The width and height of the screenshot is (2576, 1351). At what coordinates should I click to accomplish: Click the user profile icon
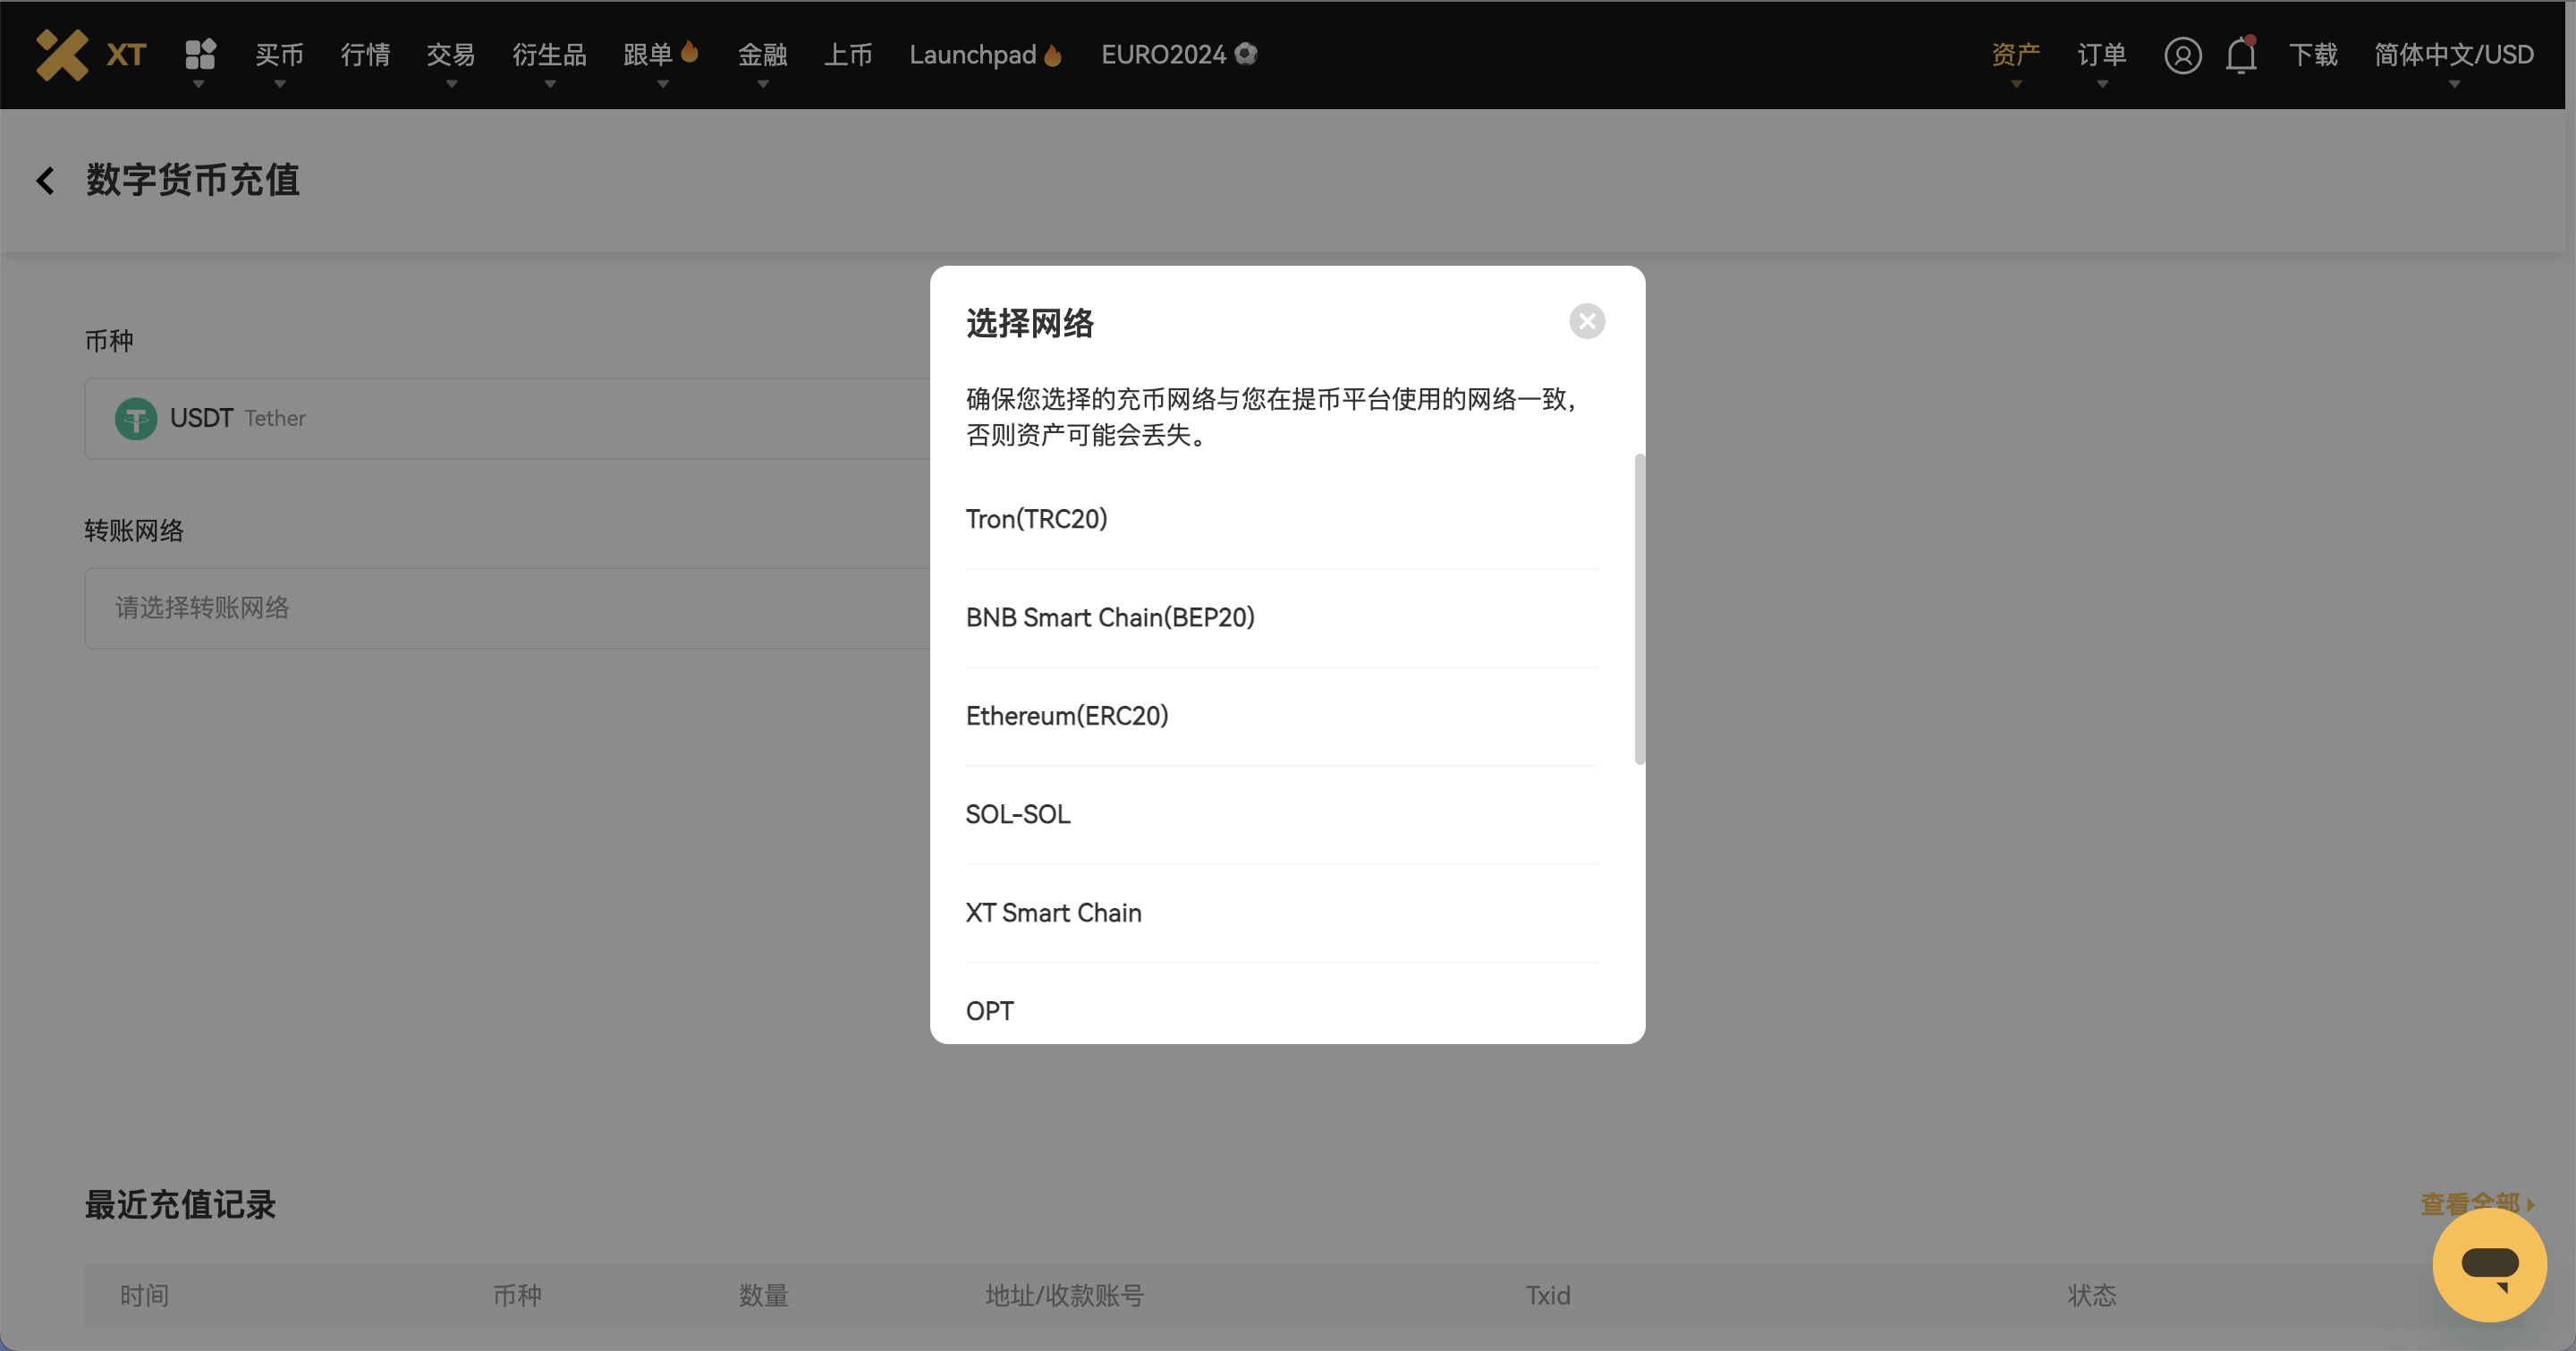2184,55
